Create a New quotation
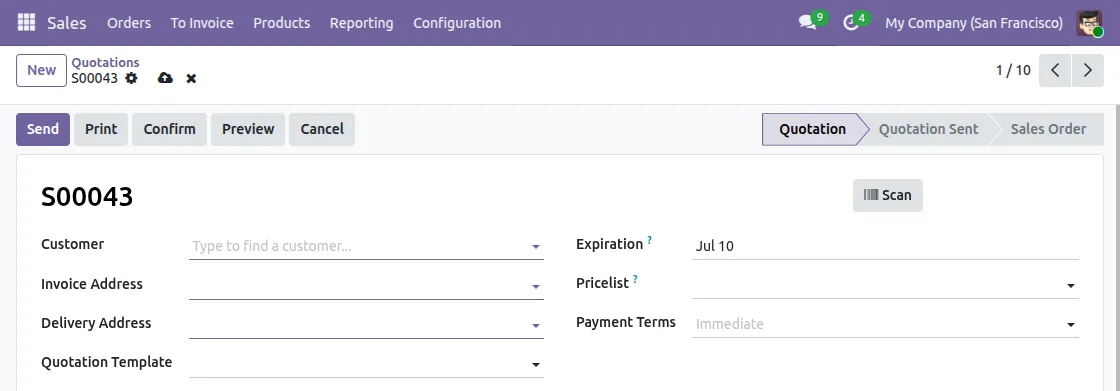 (41, 70)
